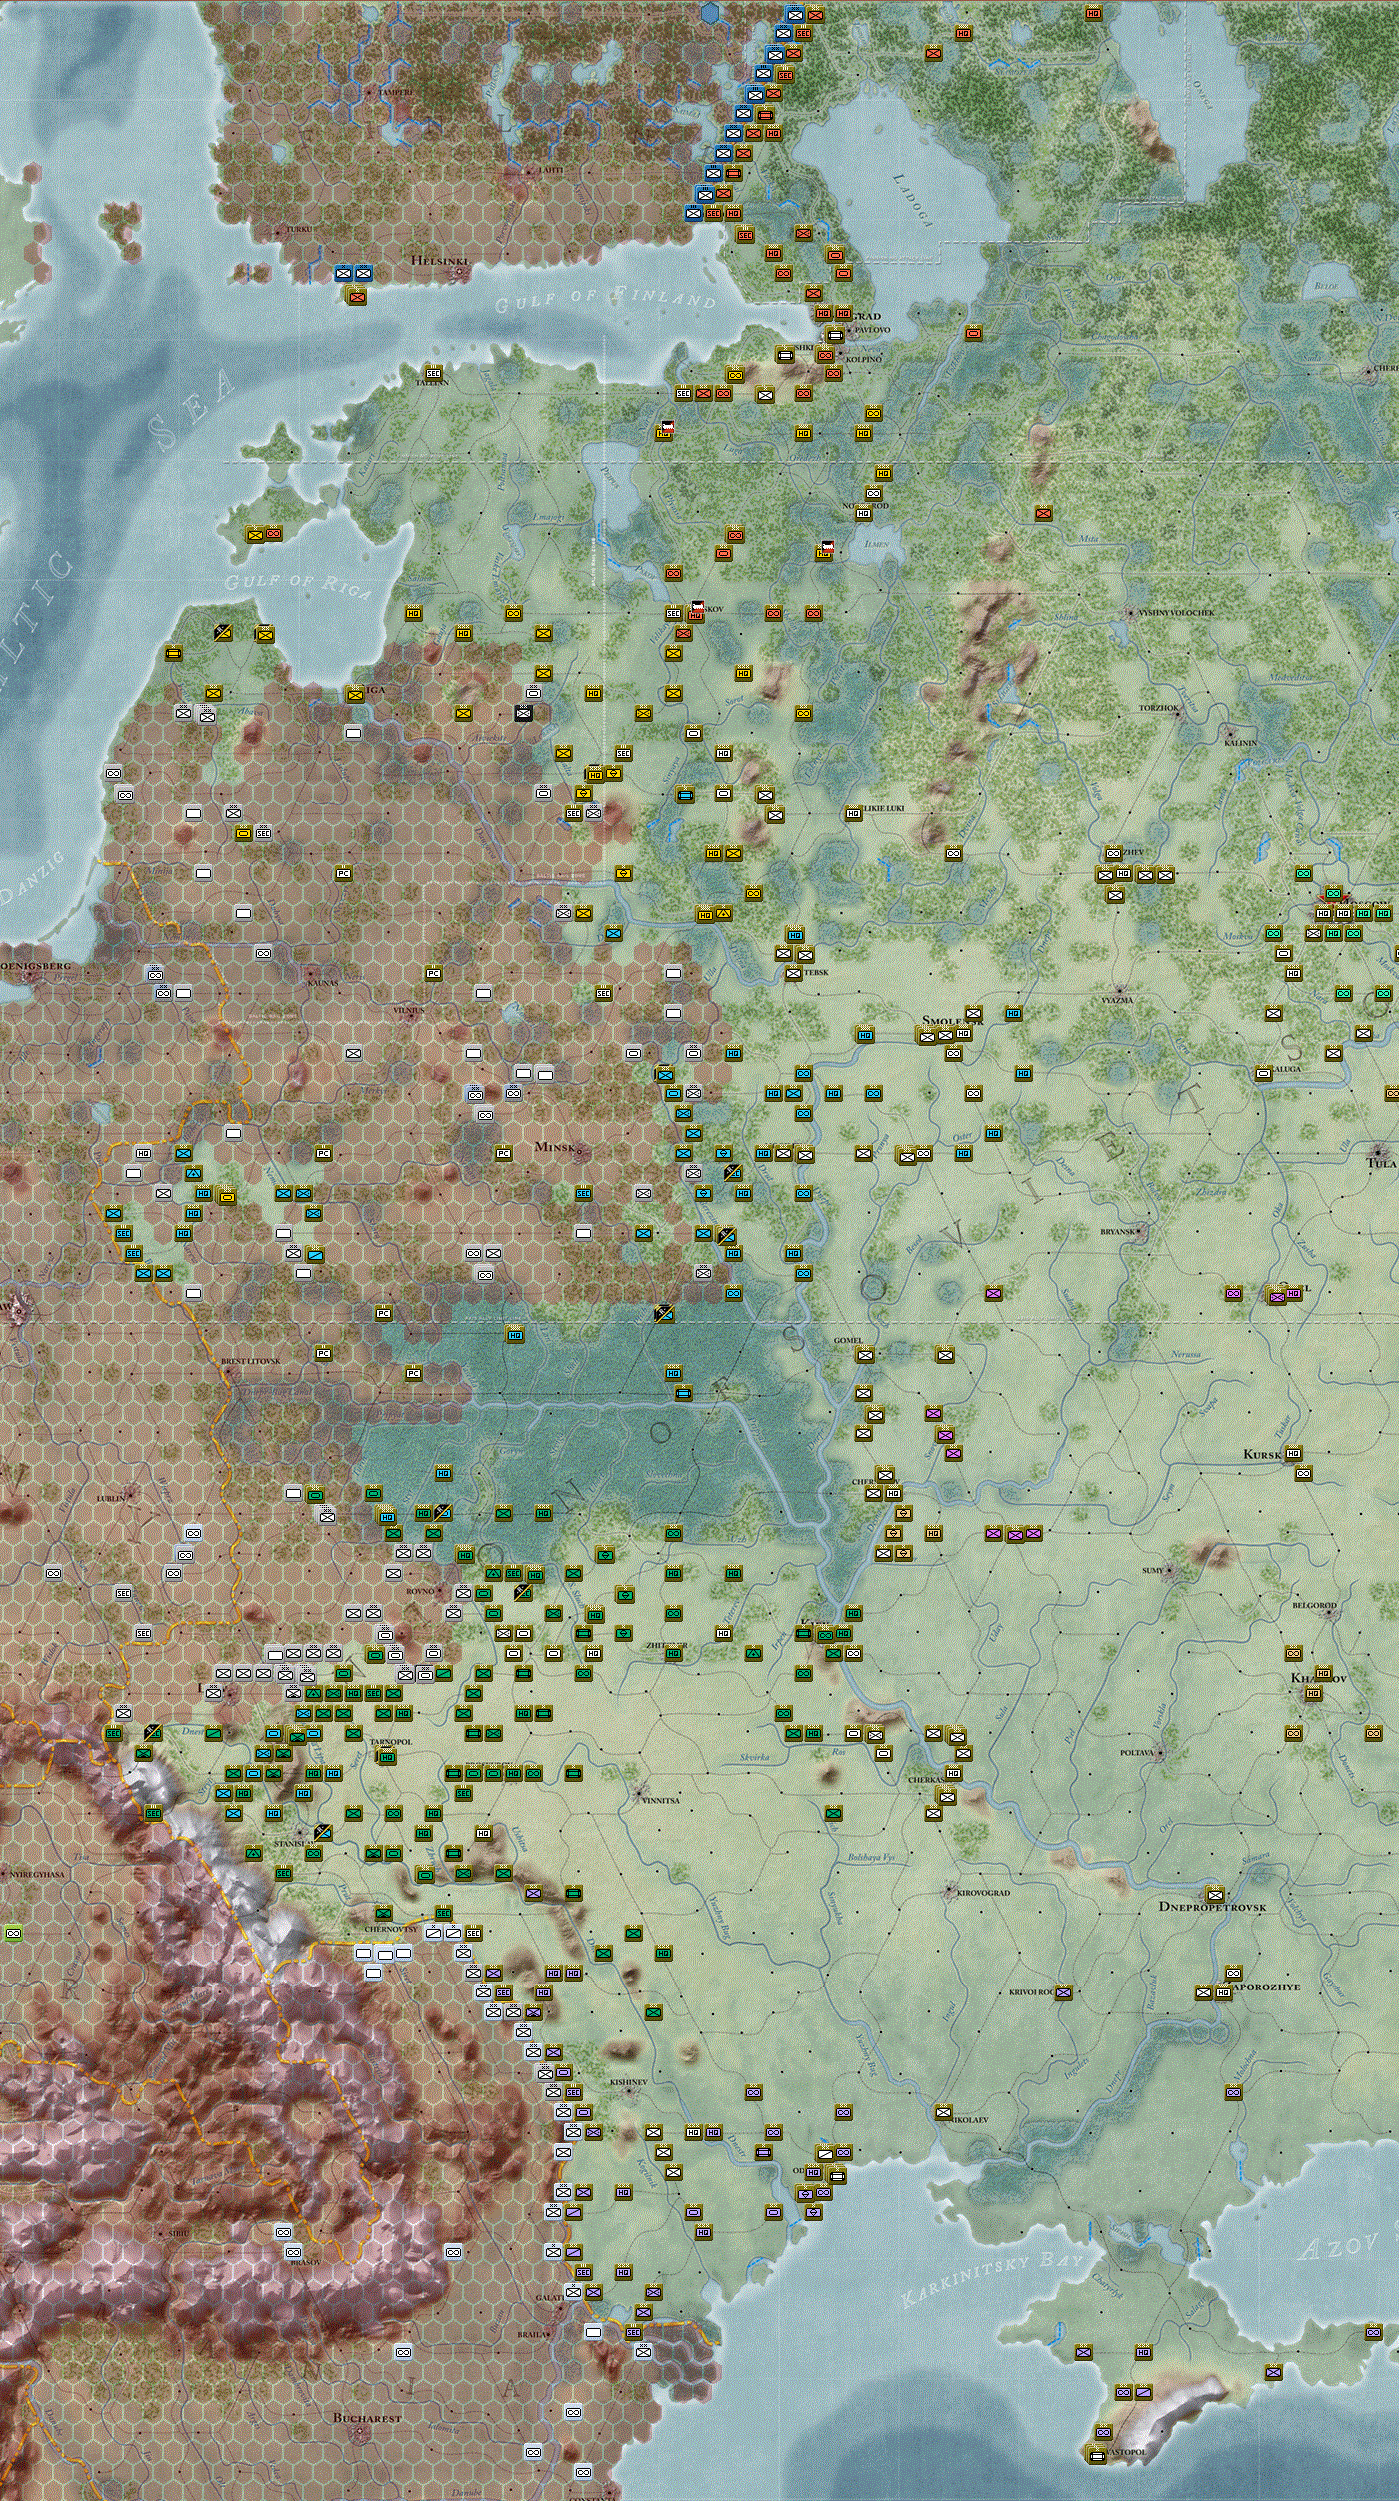Click the Kaunas city label

click(323, 982)
